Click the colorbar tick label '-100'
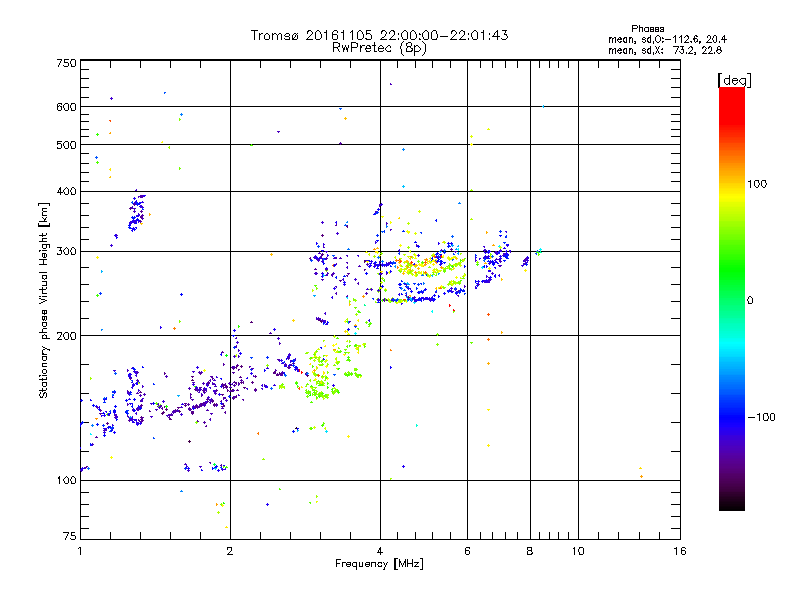Viewport: 800px width, 600px height. click(x=761, y=417)
